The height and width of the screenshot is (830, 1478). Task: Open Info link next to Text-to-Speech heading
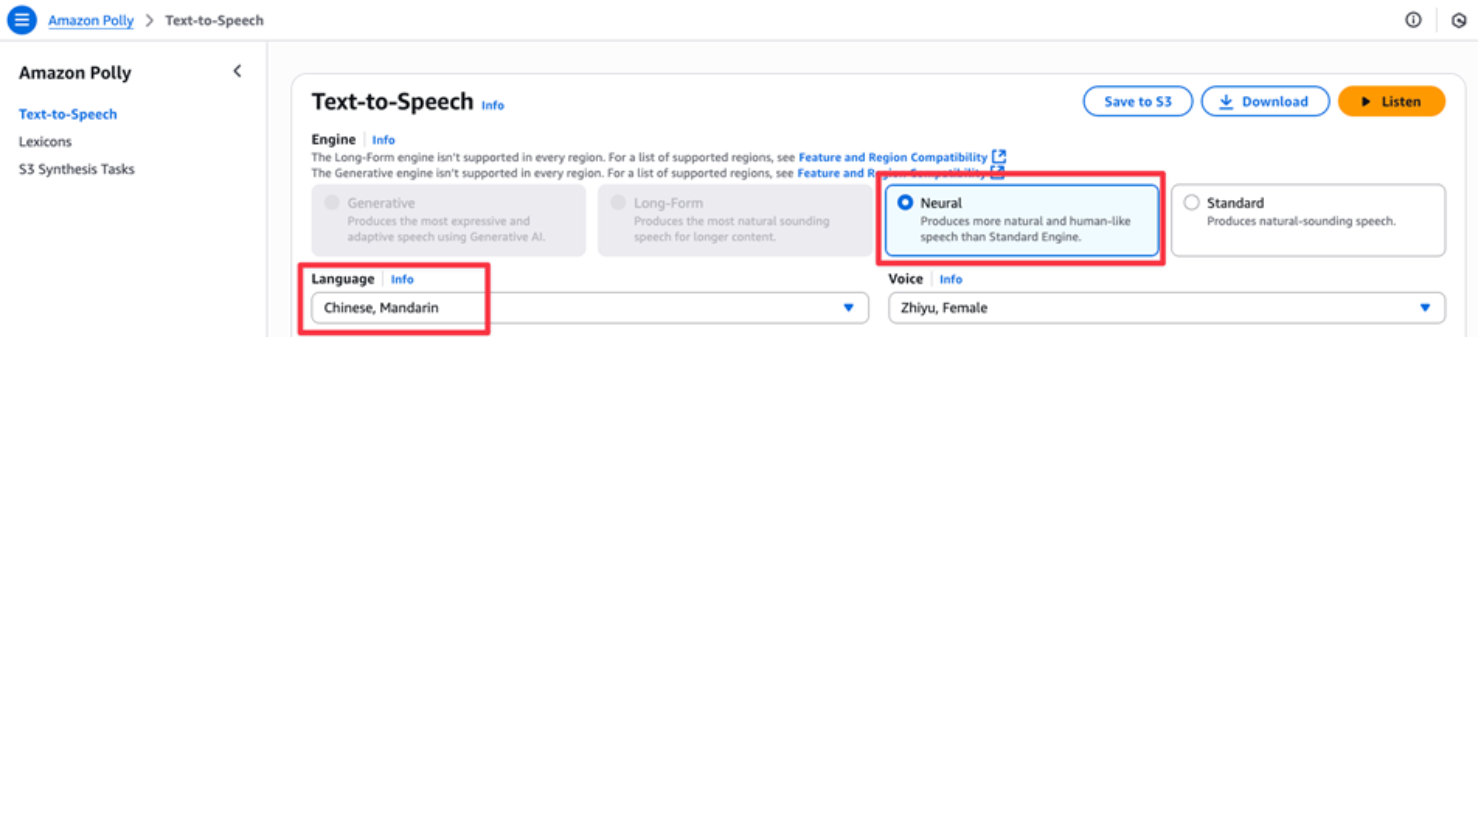tap(493, 105)
